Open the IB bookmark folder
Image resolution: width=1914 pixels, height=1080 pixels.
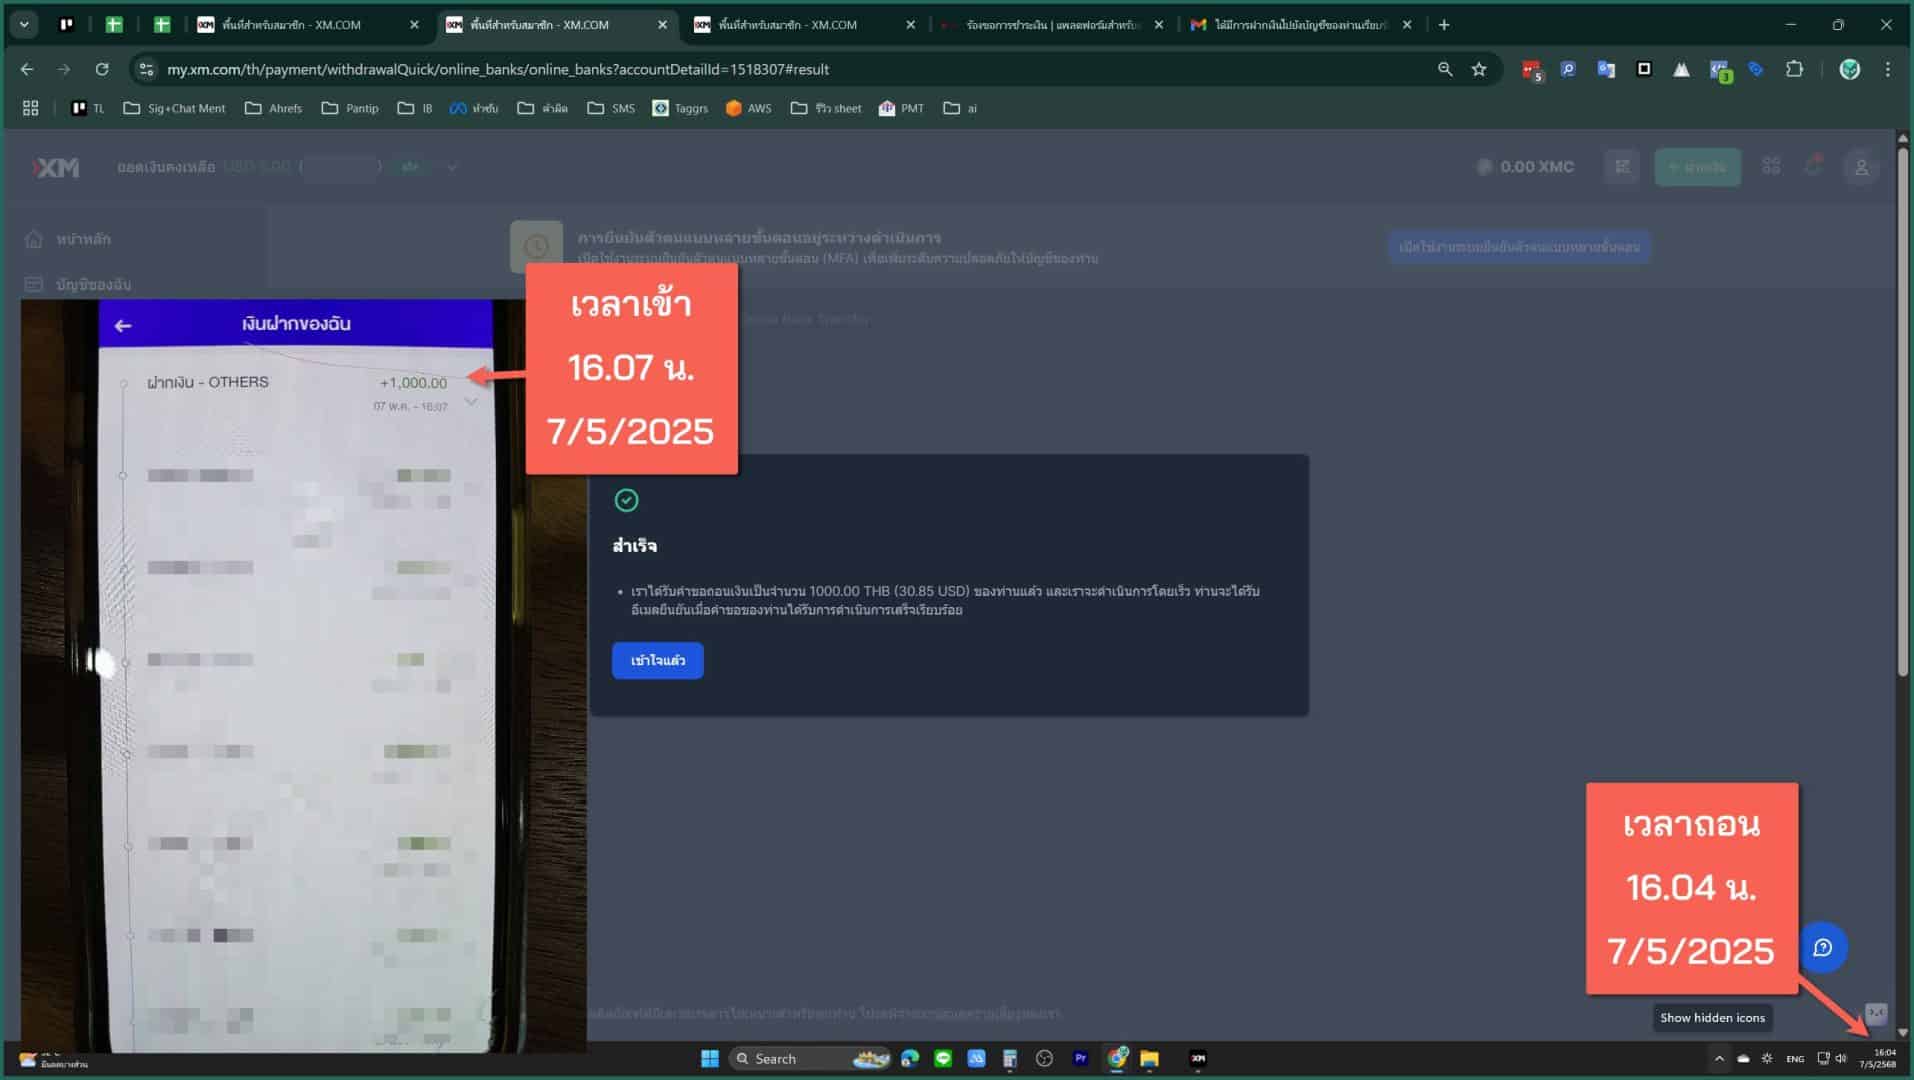415,108
